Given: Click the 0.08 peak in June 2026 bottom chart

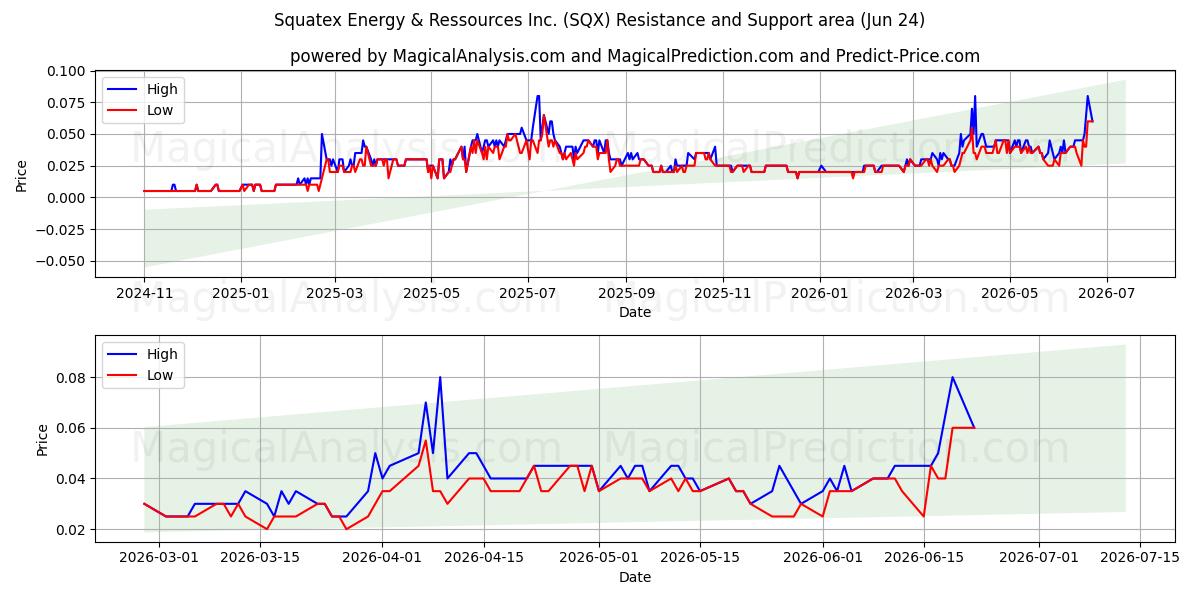Looking at the screenshot, I should coord(953,377).
